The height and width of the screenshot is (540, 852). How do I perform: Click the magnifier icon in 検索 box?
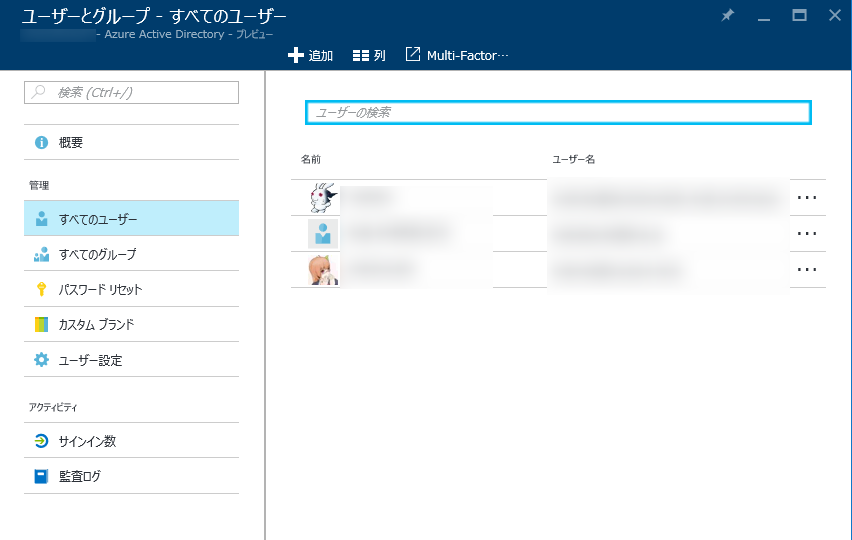click(38, 92)
